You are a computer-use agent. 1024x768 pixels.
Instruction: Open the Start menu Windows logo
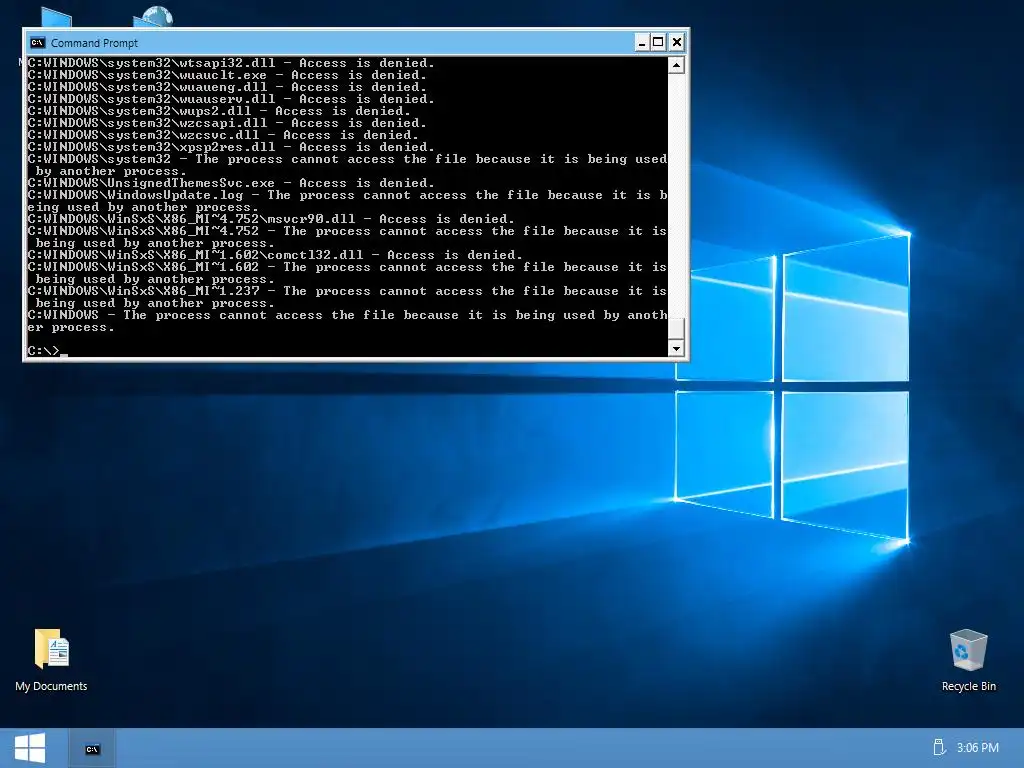tap(29, 748)
